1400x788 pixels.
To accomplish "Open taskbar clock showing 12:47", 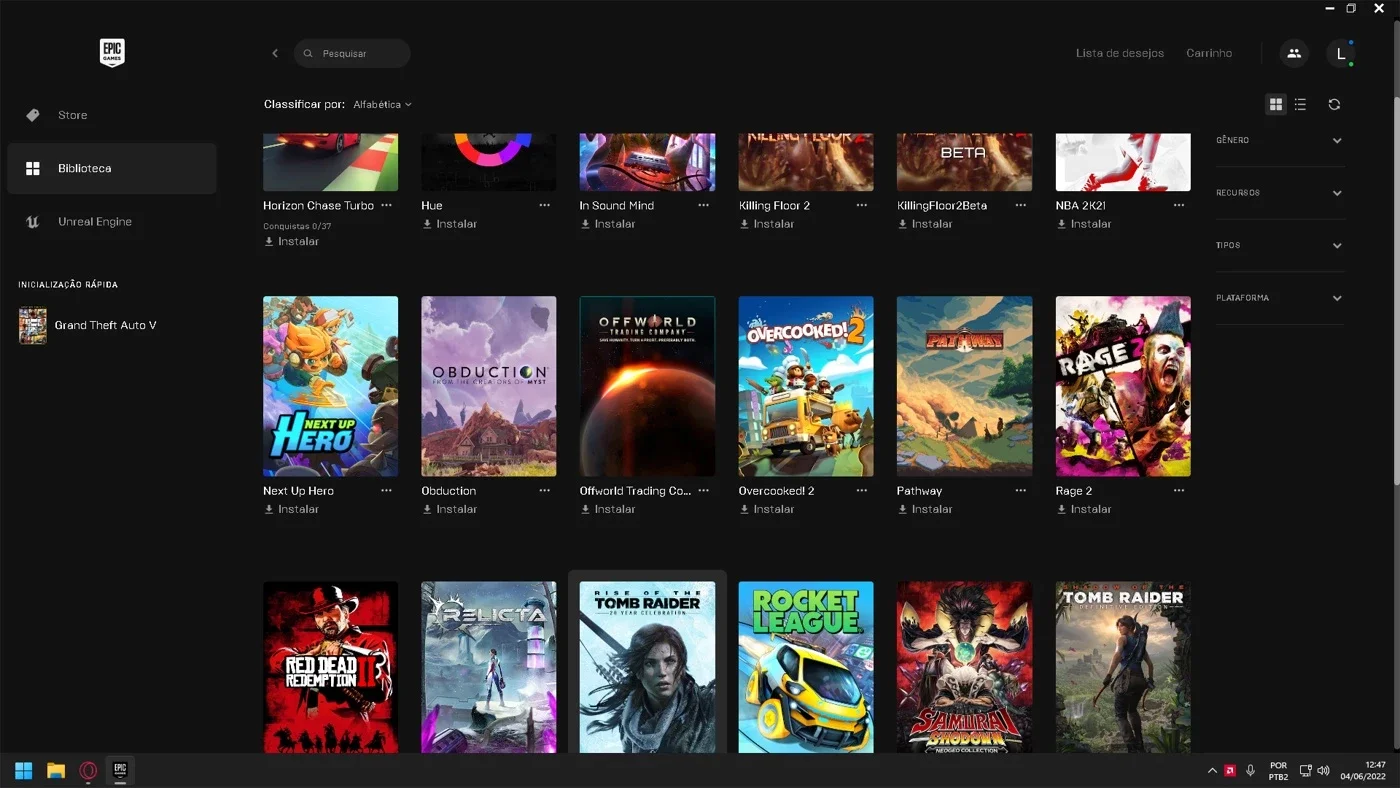I will click(x=1362, y=770).
